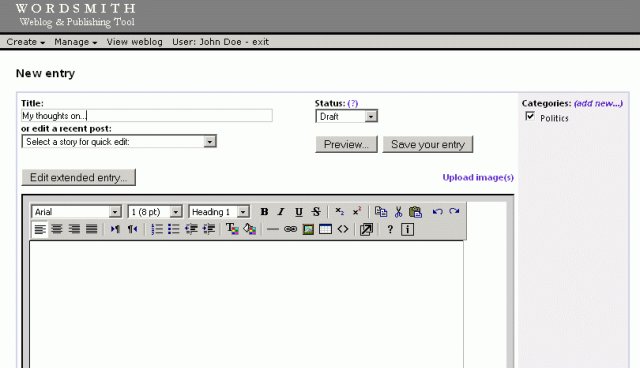
Task: Insert a bulleted list
Action: tap(173, 229)
